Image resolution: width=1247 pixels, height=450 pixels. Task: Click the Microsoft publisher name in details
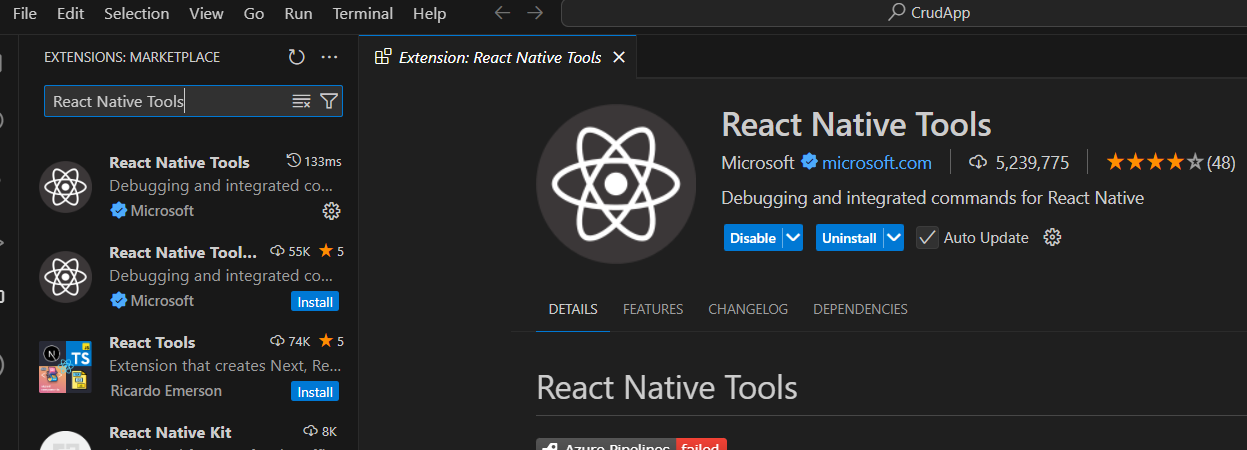758,162
